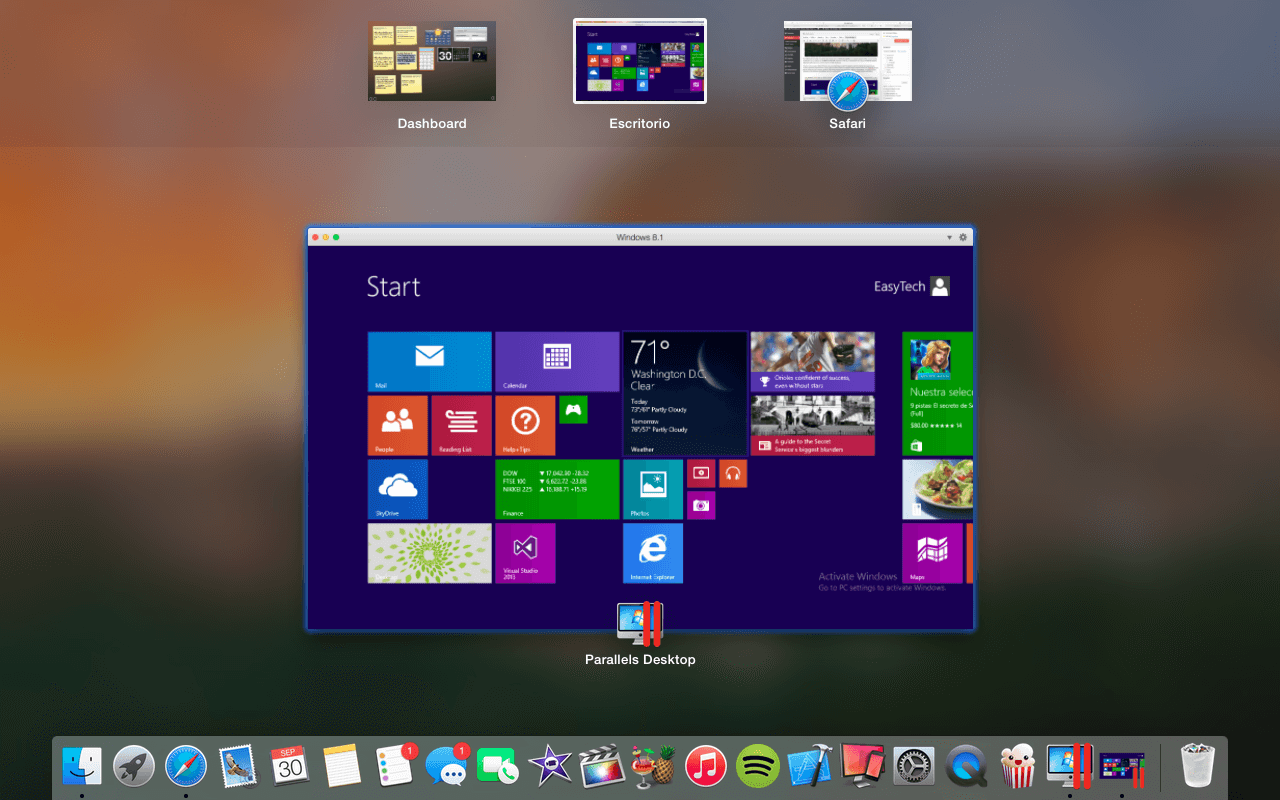Switch to the Safari full-screen space thumbnail

pos(847,62)
